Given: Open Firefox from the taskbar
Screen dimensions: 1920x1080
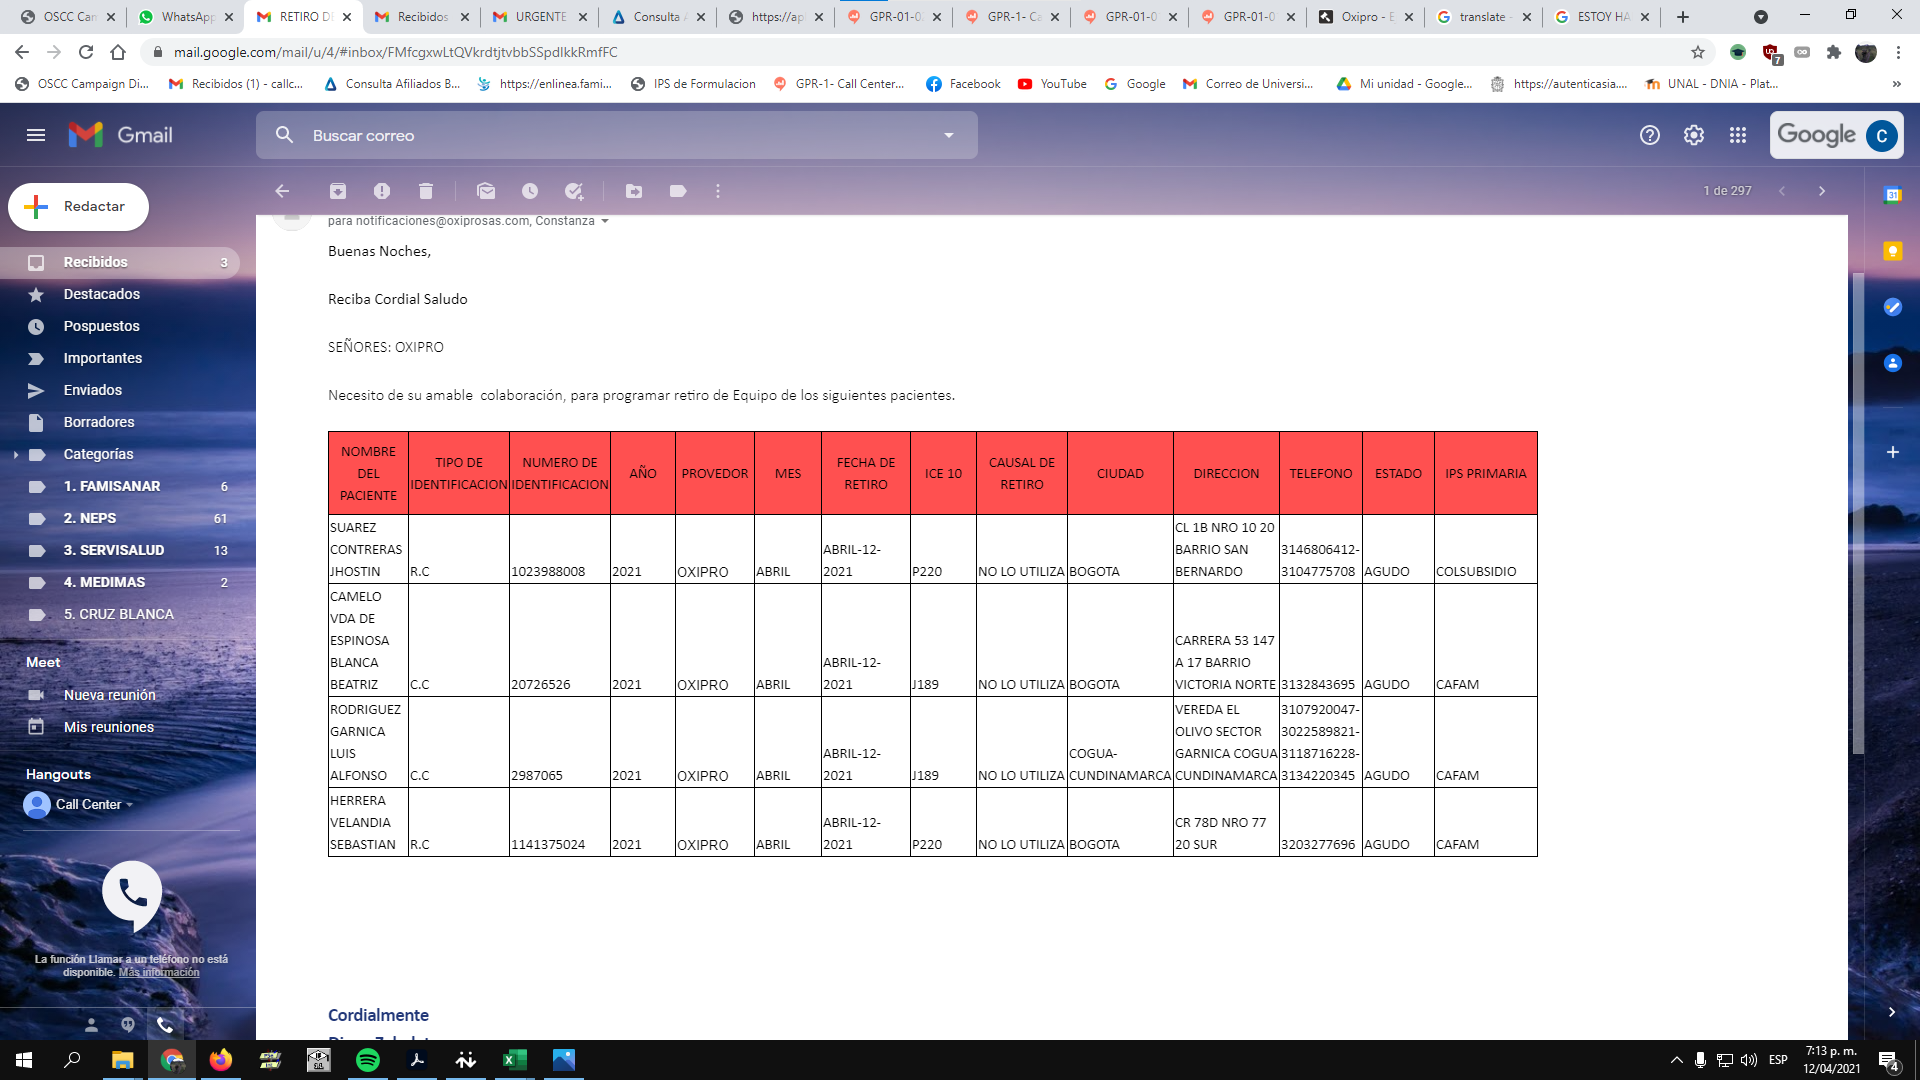Looking at the screenshot, I should 221,1060.
